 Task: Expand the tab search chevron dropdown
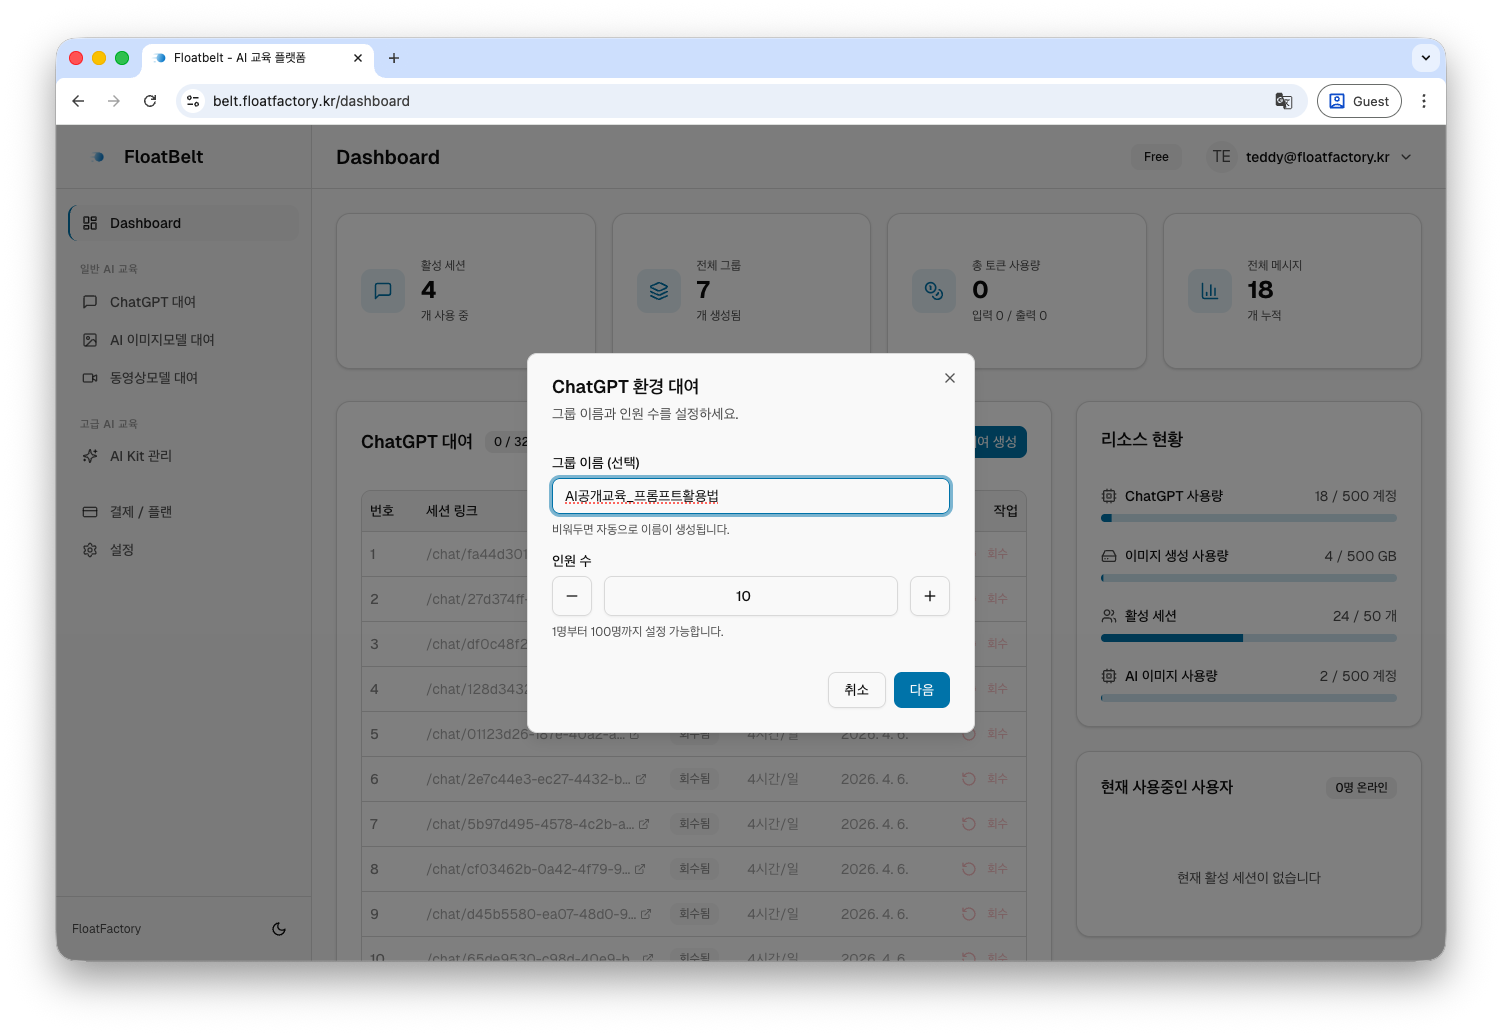click(1425, 58)
